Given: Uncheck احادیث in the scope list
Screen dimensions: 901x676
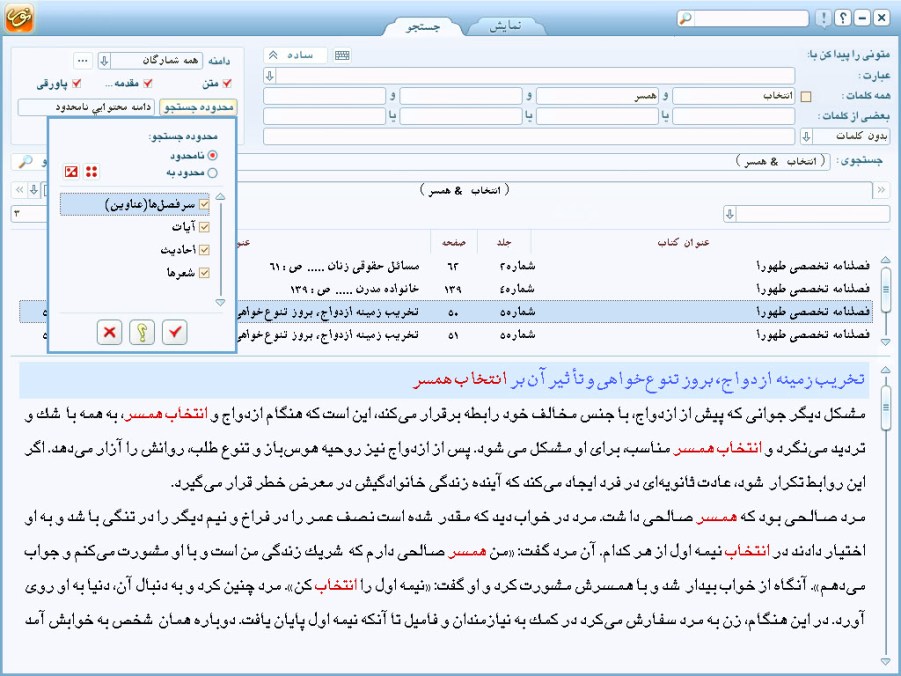Looking at the screenshot, I should click(x=204, y=250).
